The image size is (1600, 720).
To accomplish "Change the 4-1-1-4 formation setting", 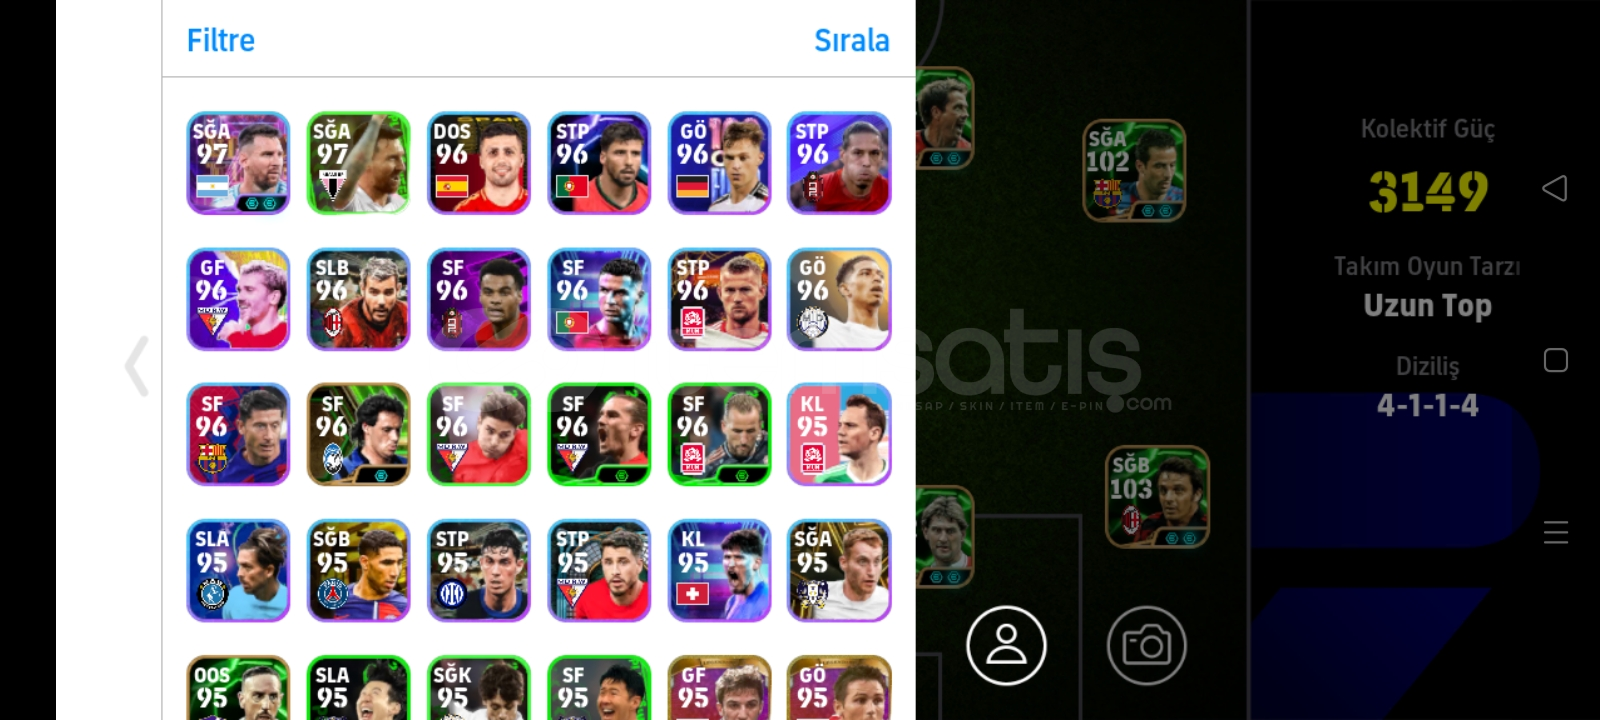I will tap(1427, 405).
